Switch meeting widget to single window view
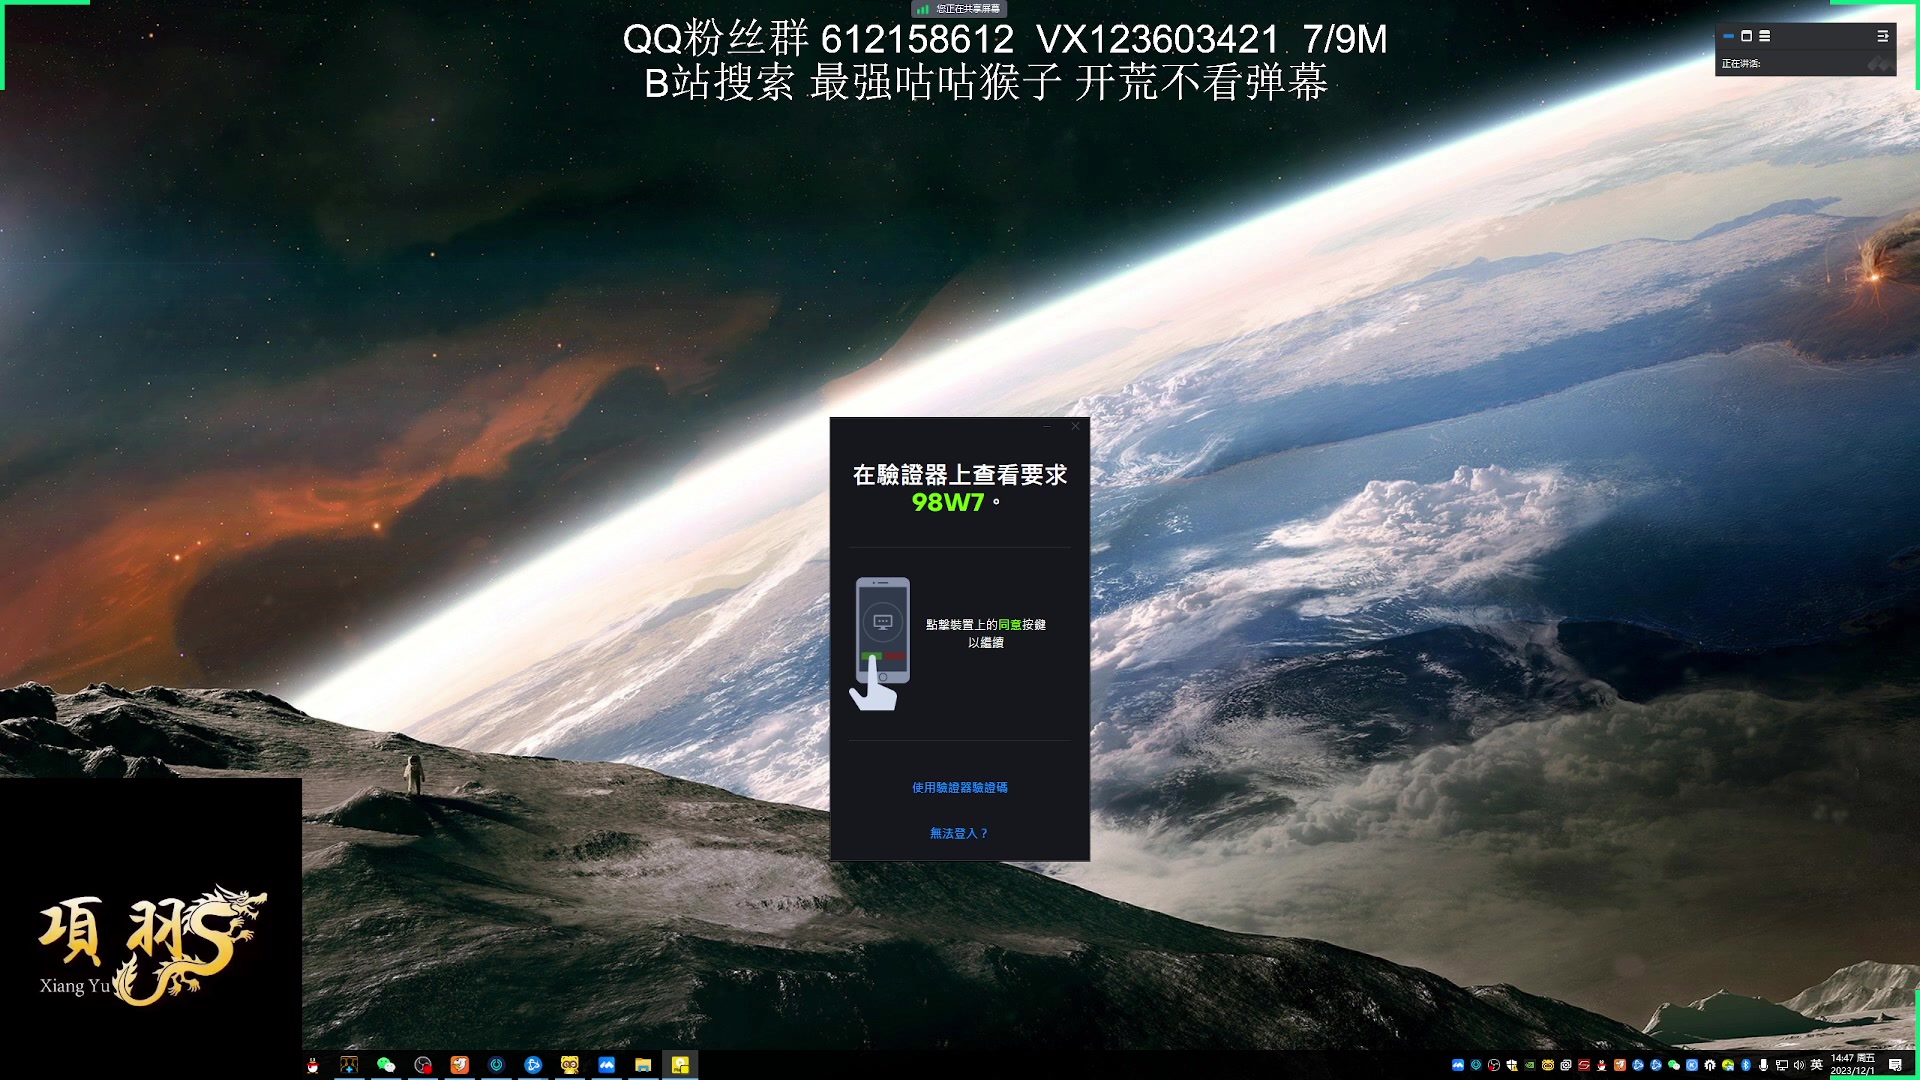Screen dimensions: 1920x1080 pyautogui.click(x=1747, y=36)
